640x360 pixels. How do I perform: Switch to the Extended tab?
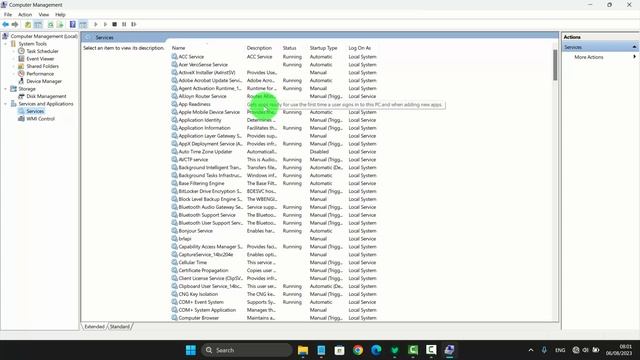(x=94, y=327)
